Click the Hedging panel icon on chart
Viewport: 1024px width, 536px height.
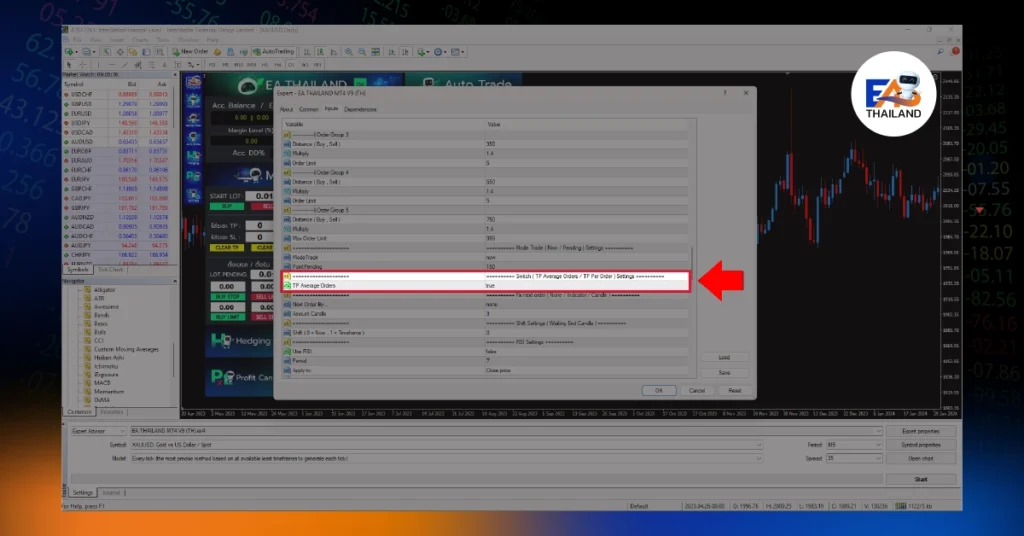point(219,341)
